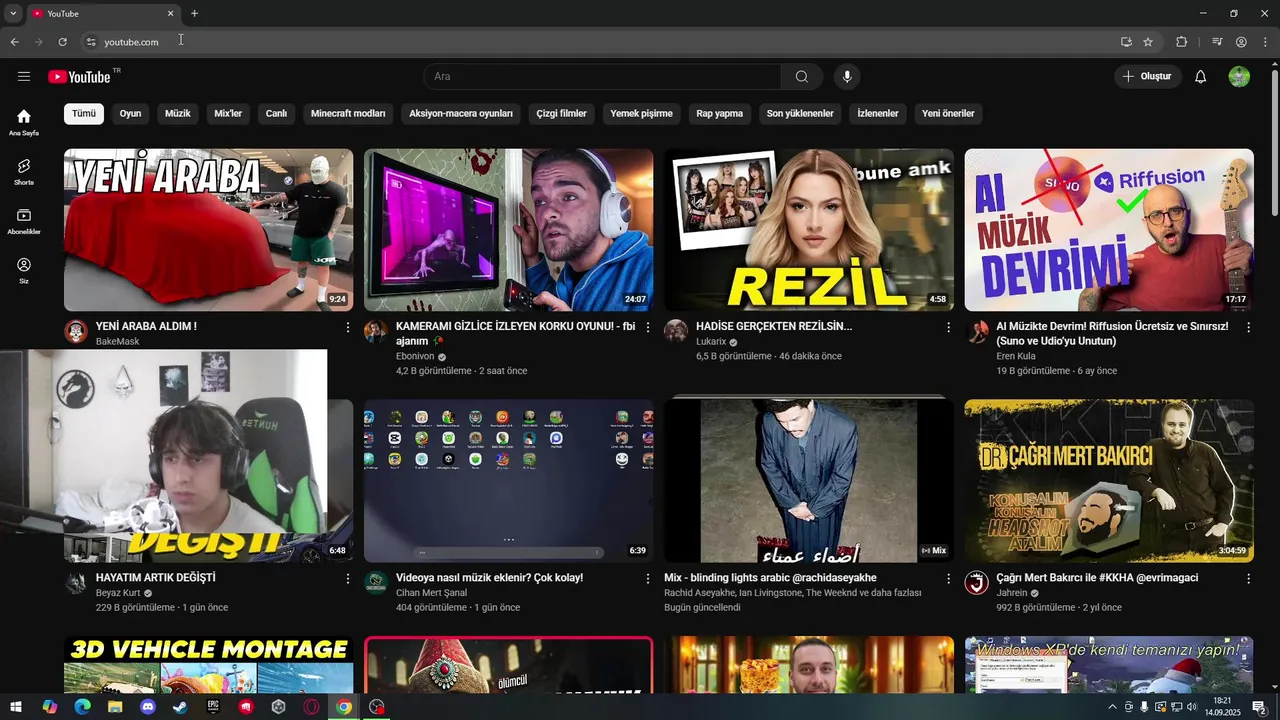Select the Canlı filter chip
This screenshot has height=720, width=1280.
click(276, 114)
